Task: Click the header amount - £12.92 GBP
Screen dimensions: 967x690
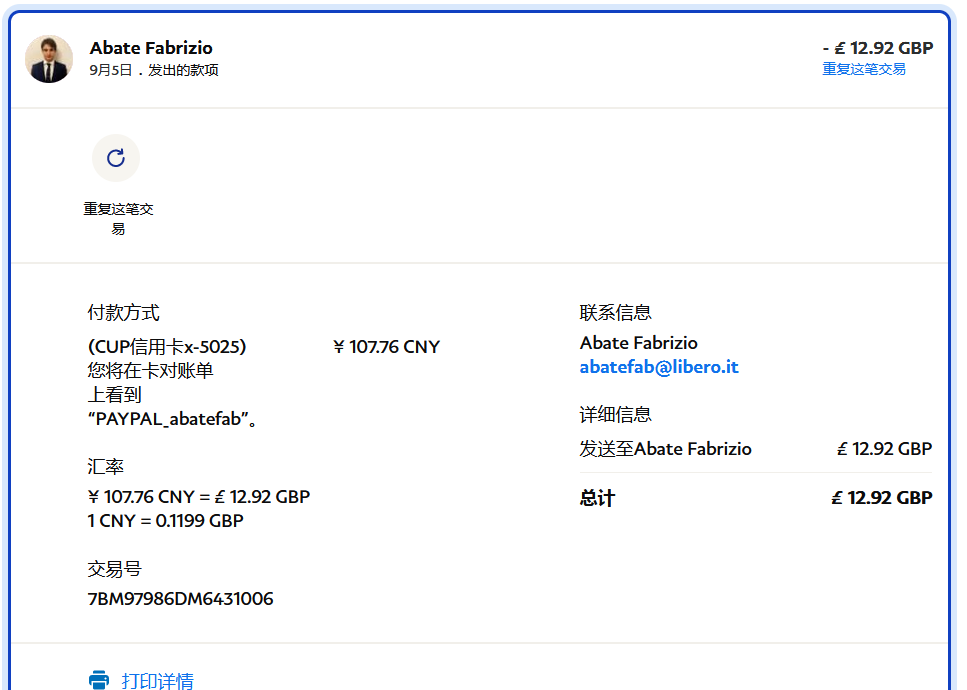Action: click(x=877, y=48)
